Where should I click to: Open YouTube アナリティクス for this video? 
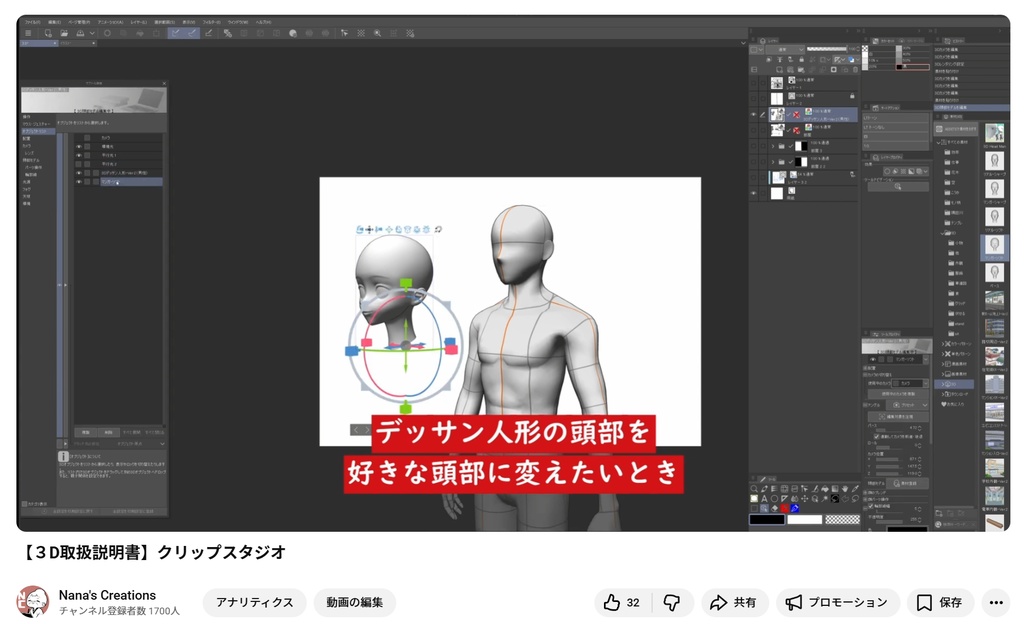[254, 603]
